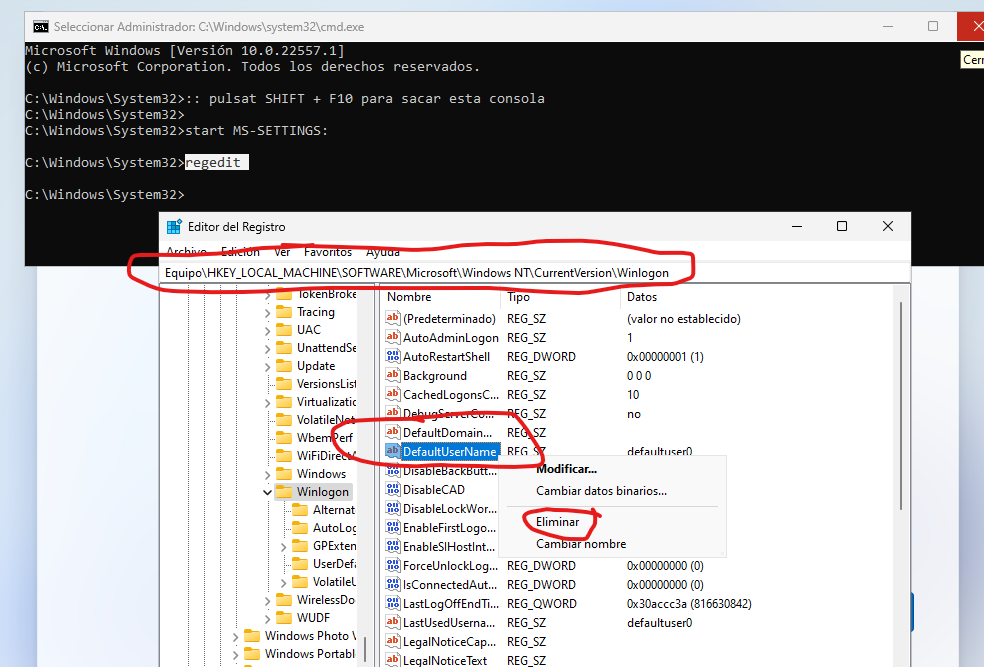984x667 pixels.
Task: Choose Eliminar from the context menu
Action: [557, 521]
